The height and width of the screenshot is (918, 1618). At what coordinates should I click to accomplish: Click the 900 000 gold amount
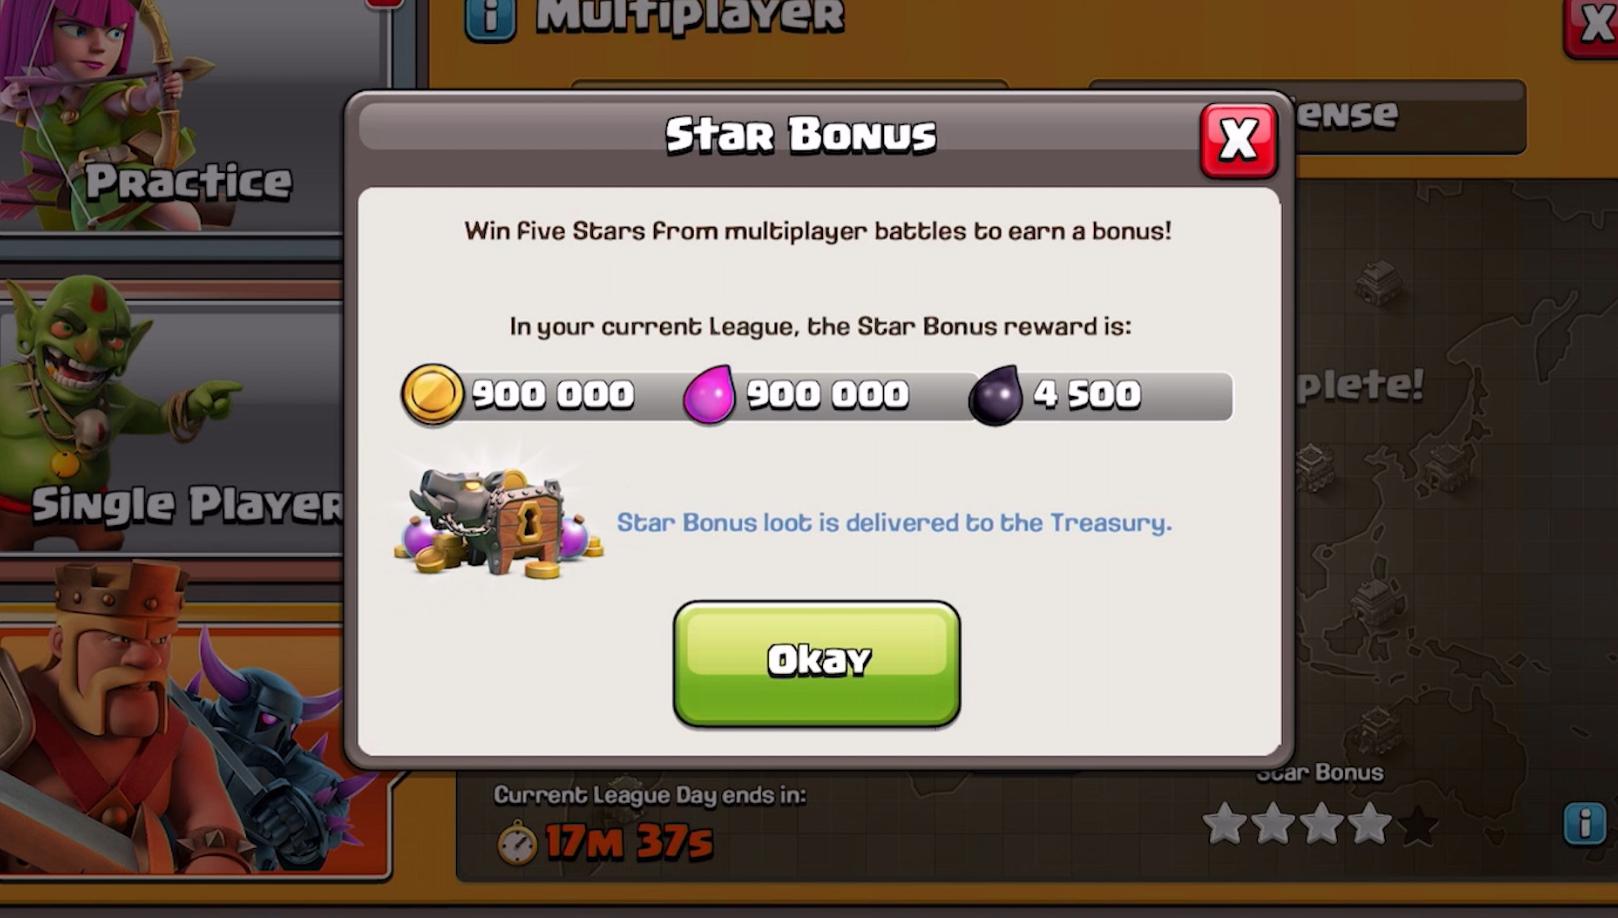pos(553,394)
